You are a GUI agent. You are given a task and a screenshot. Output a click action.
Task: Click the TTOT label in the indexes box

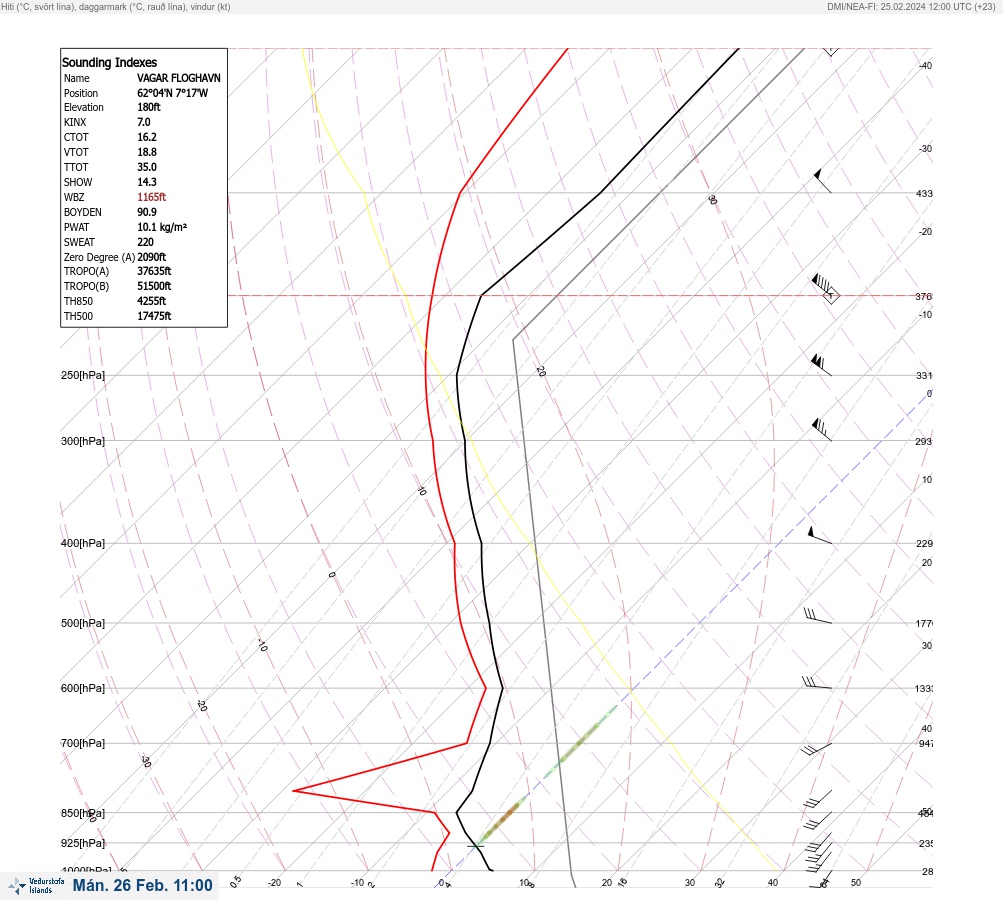click(76, 167)
